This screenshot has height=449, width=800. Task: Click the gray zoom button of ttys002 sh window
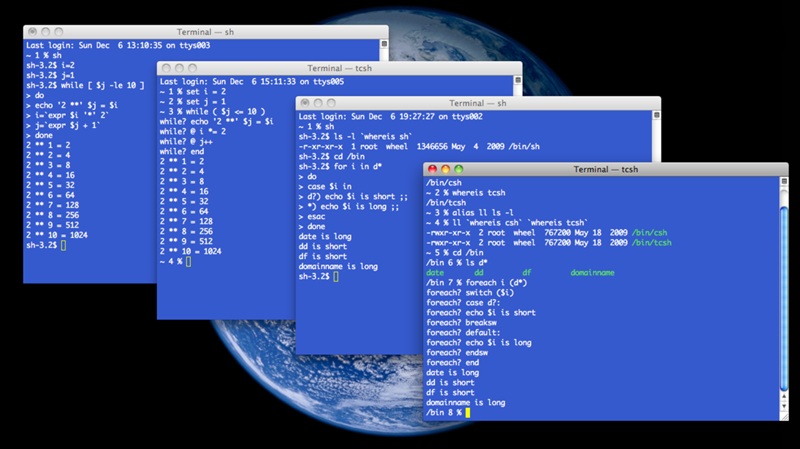click(x=331, y=103)
